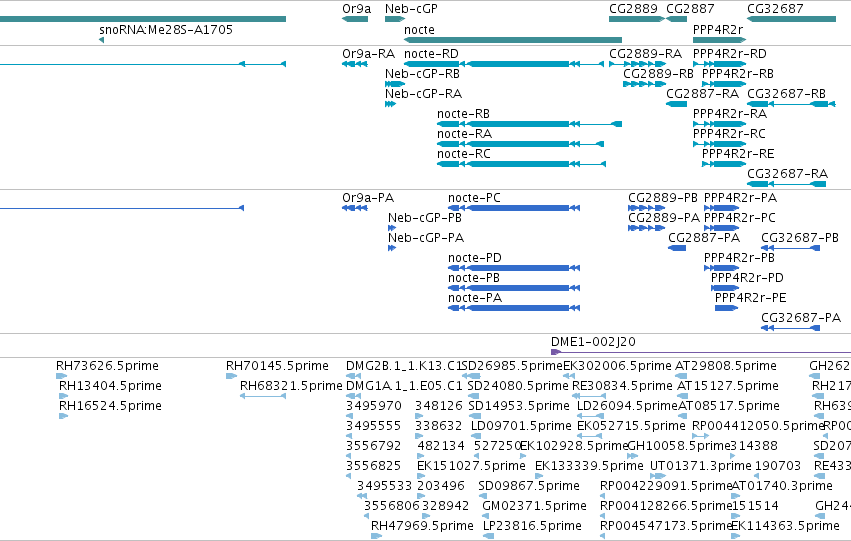This screenshot has width=851, height=541.
Task: Click the LP23816.5prime EST marker
Action: [488, 536]
